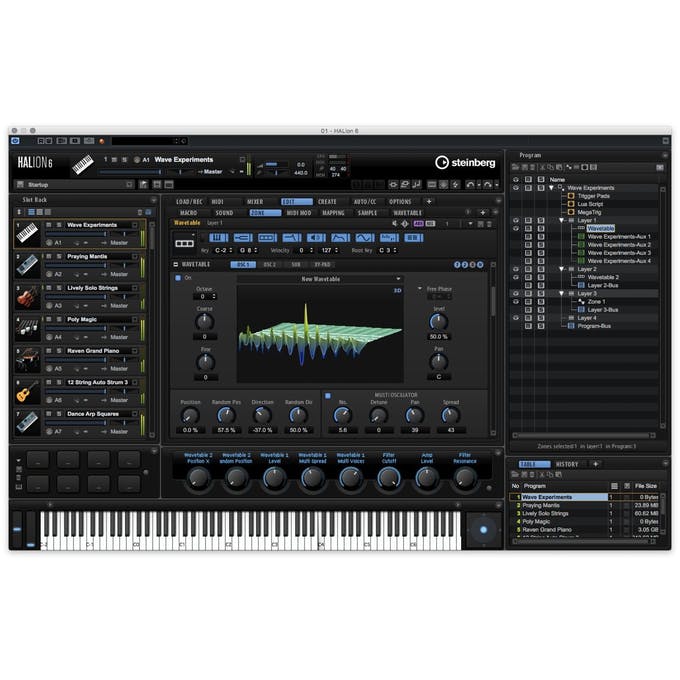Click the Lua Script module icon in tree

coord(571,204)
